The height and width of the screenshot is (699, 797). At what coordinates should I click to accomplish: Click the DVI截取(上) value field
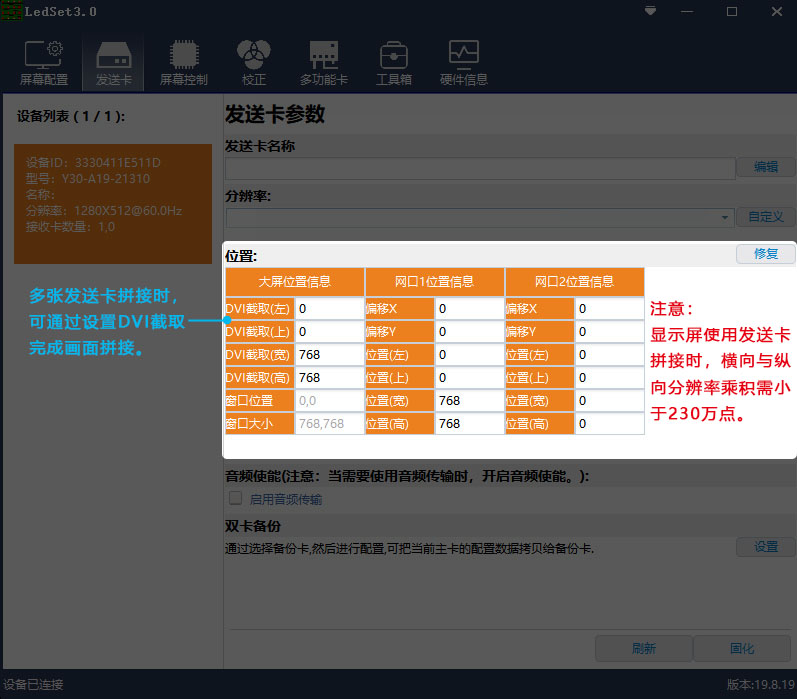pos(329,332)
